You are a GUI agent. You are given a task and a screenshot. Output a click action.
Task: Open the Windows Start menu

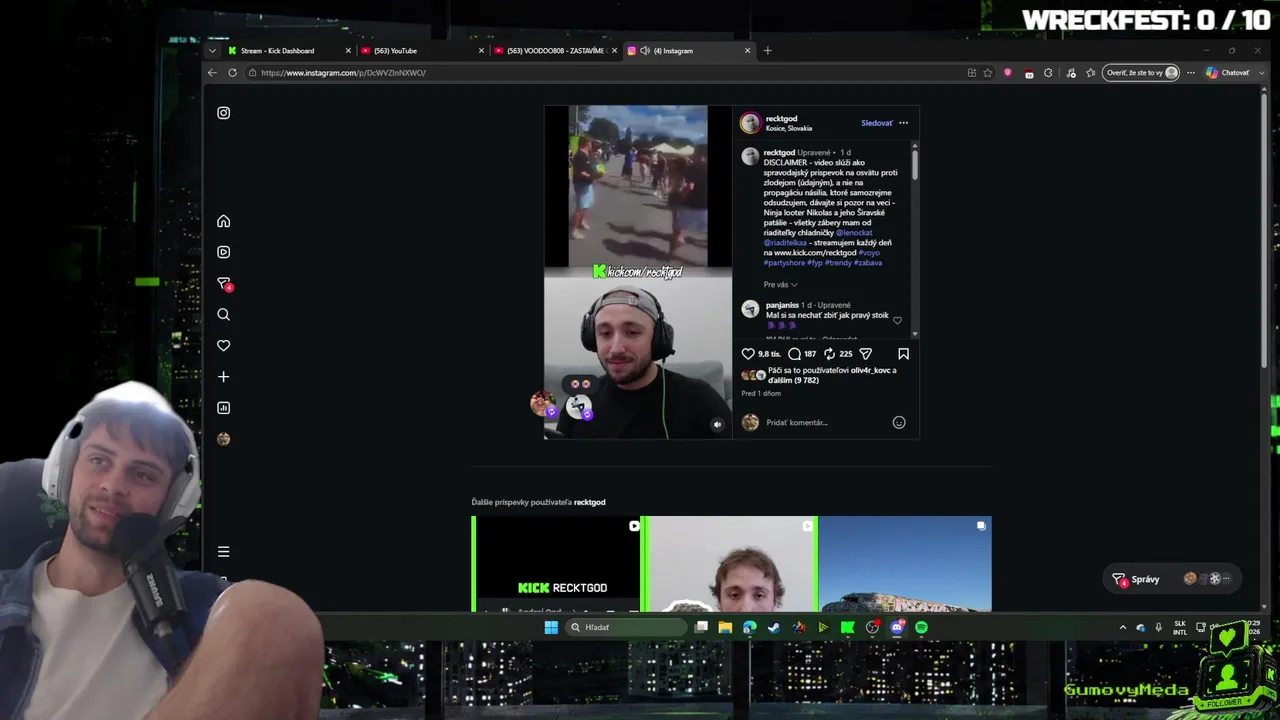click(x=551, y=628)
